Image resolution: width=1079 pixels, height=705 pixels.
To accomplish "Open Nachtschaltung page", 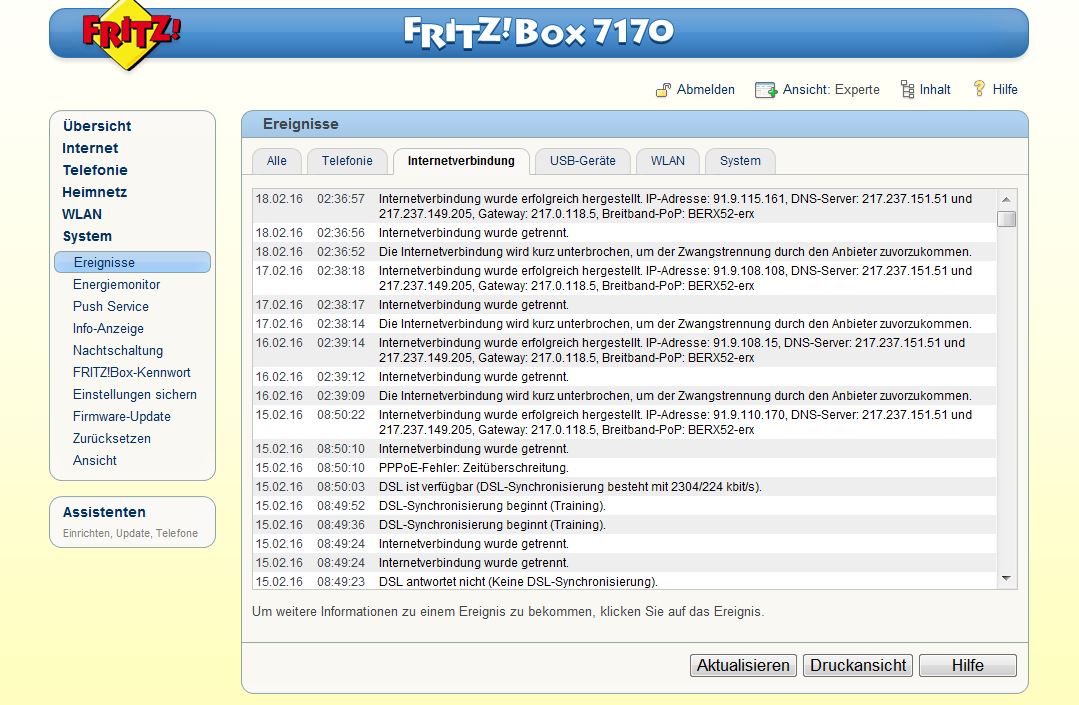I will 118,350.
